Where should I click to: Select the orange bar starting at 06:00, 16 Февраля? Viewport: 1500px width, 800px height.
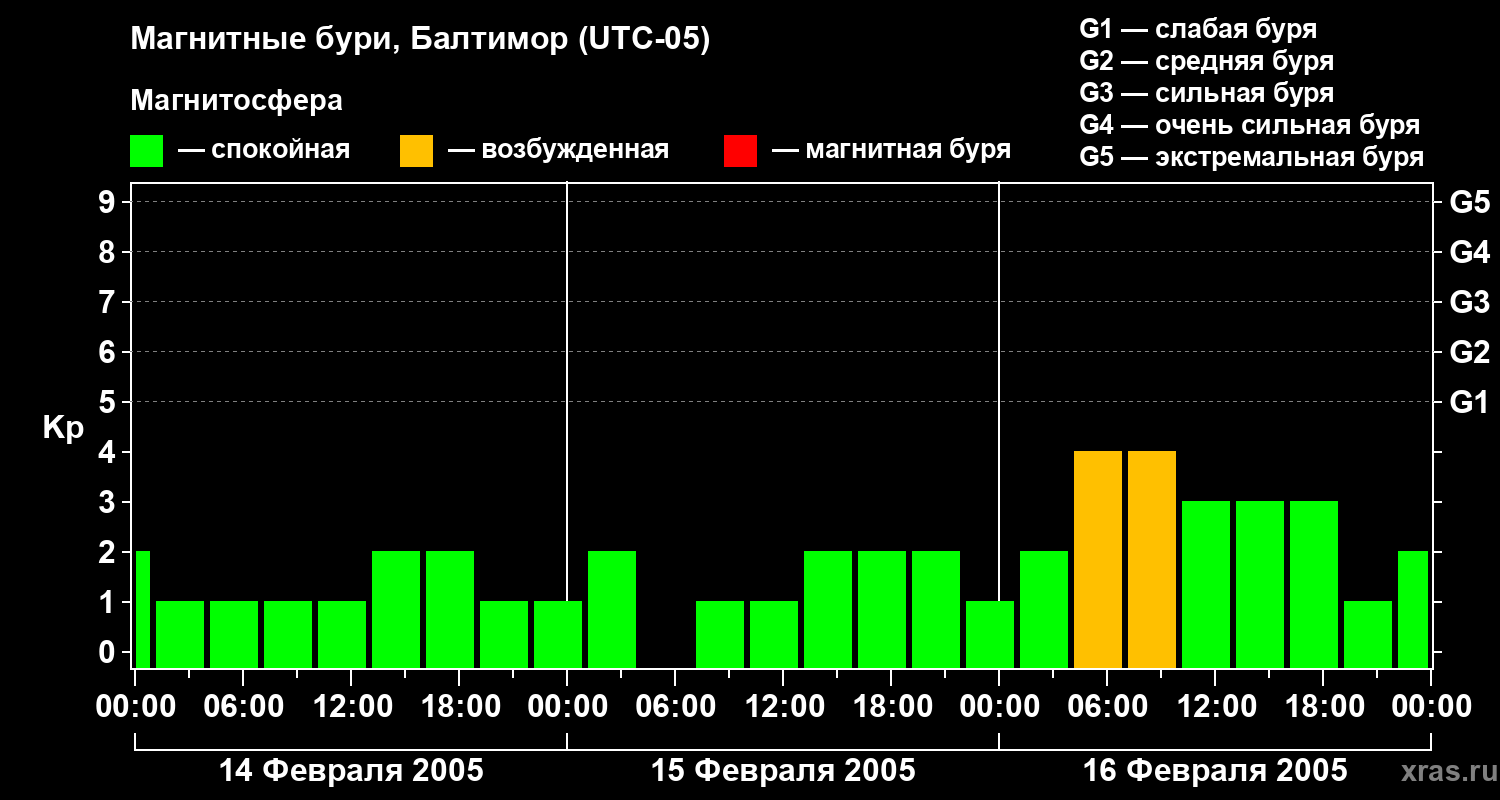[x=1152, y=559]
